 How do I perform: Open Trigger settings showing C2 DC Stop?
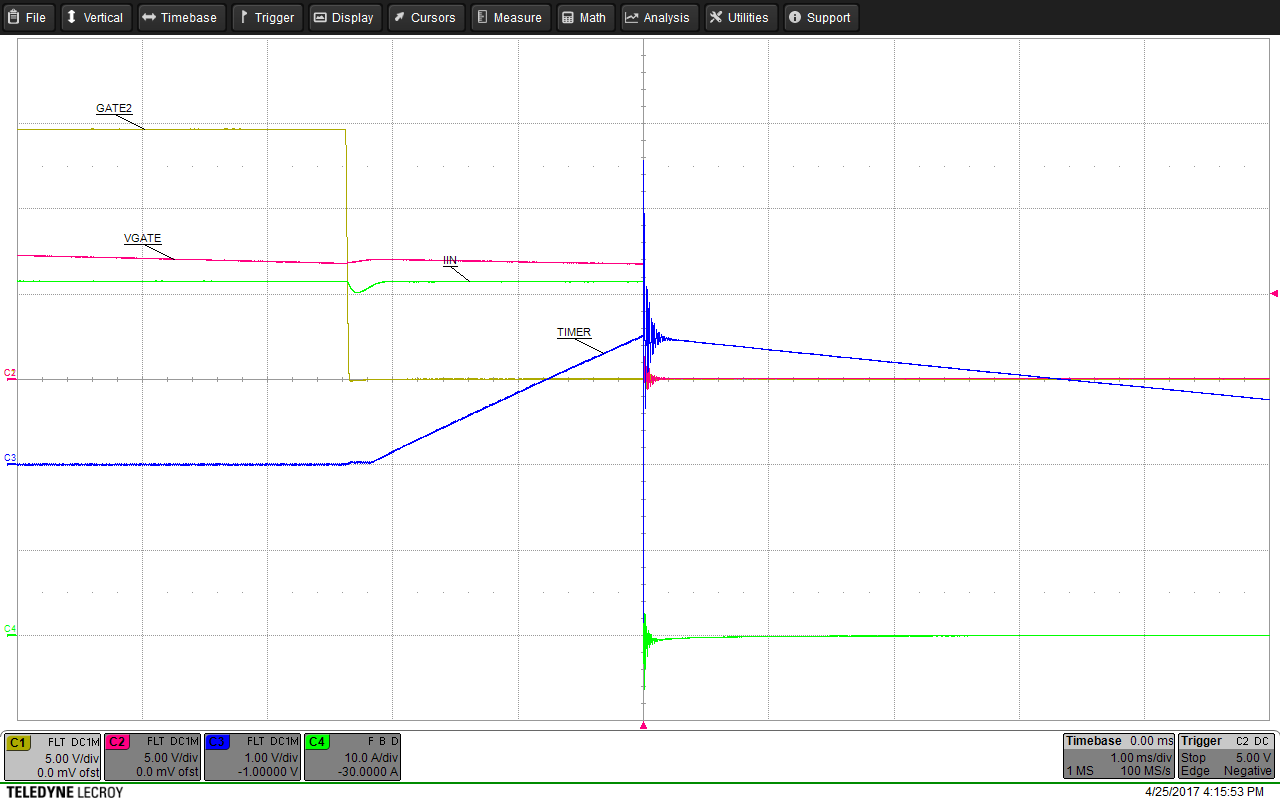[x=1226, y=757]
